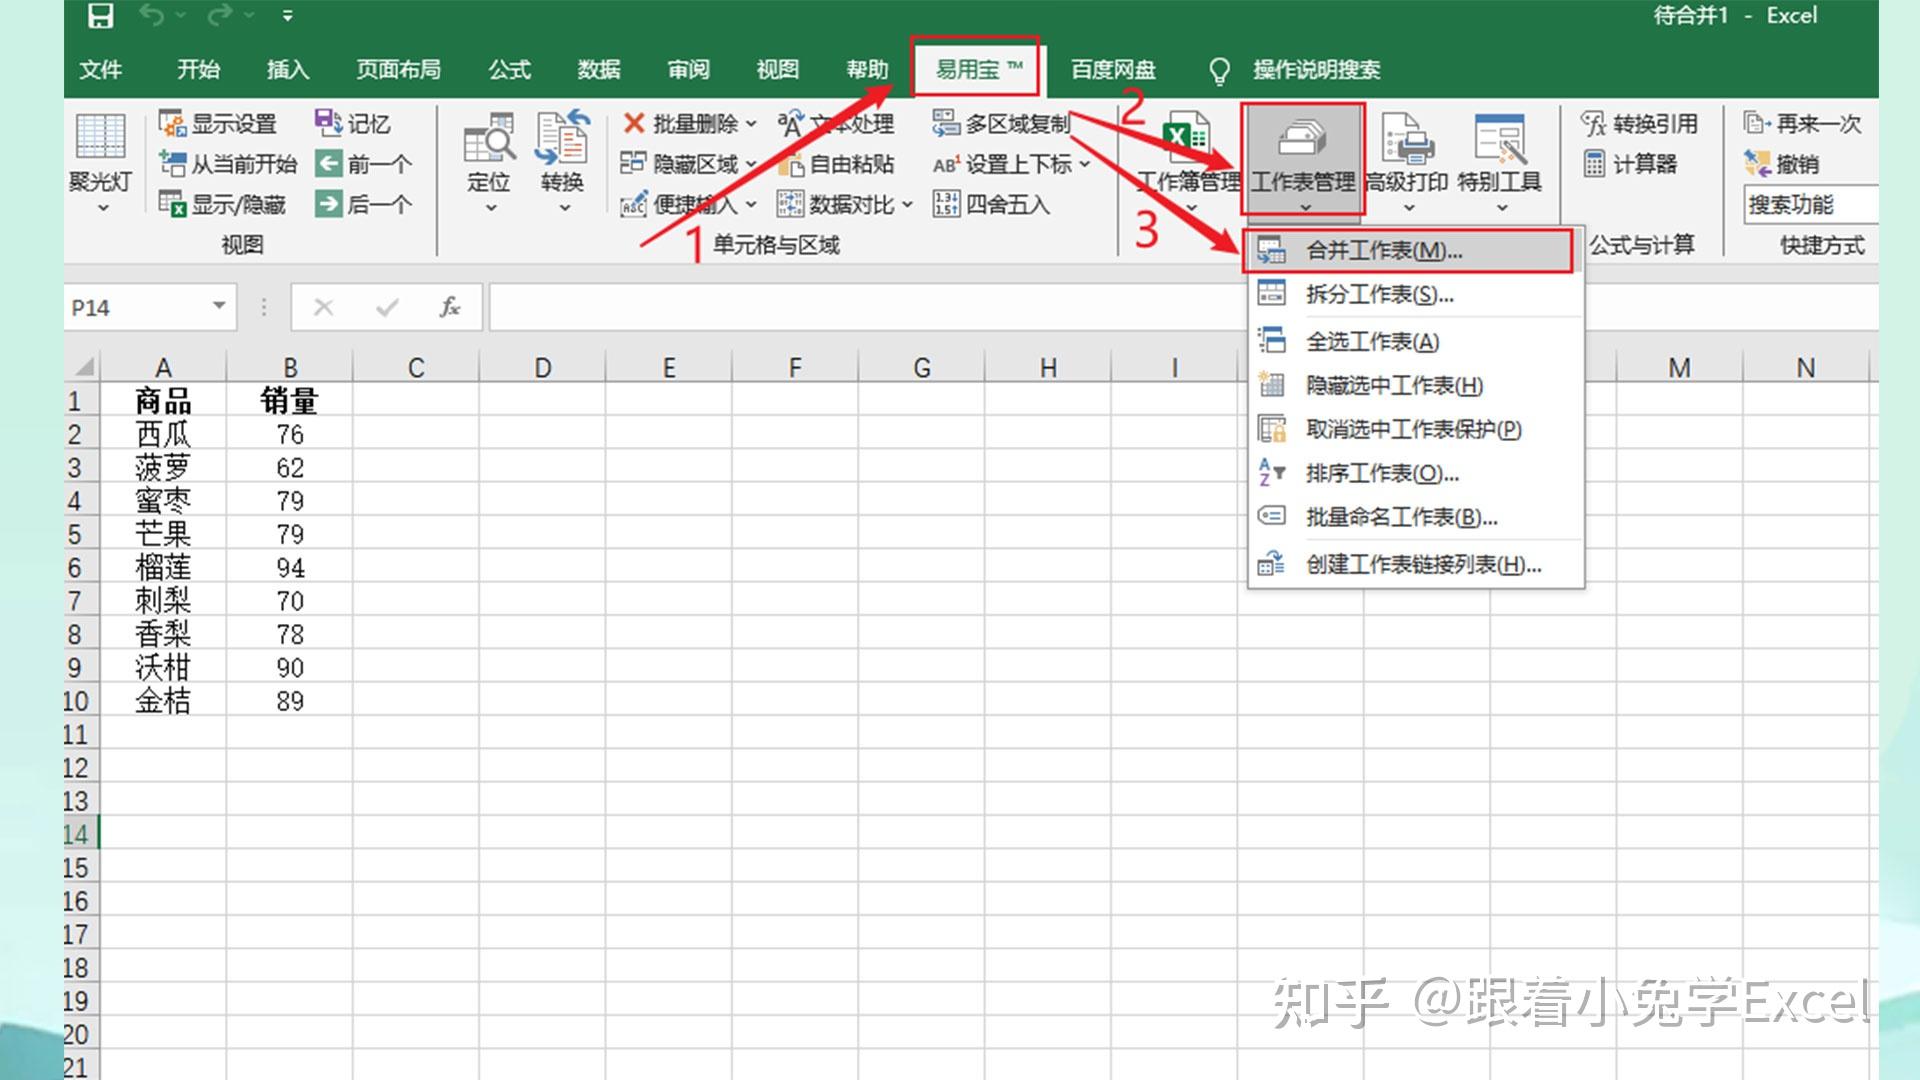Choose 拆分工作表(S)... from the menu

point(1416,294)
